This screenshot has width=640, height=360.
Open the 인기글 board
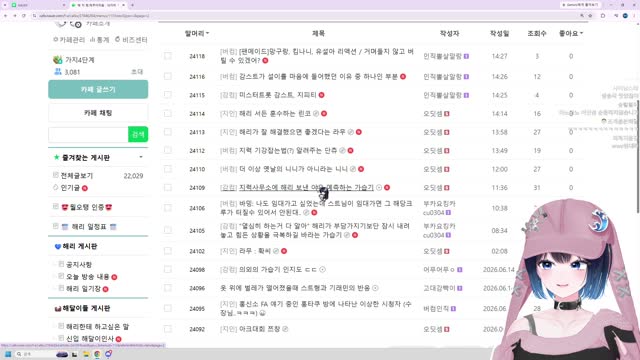pos(70,188)
